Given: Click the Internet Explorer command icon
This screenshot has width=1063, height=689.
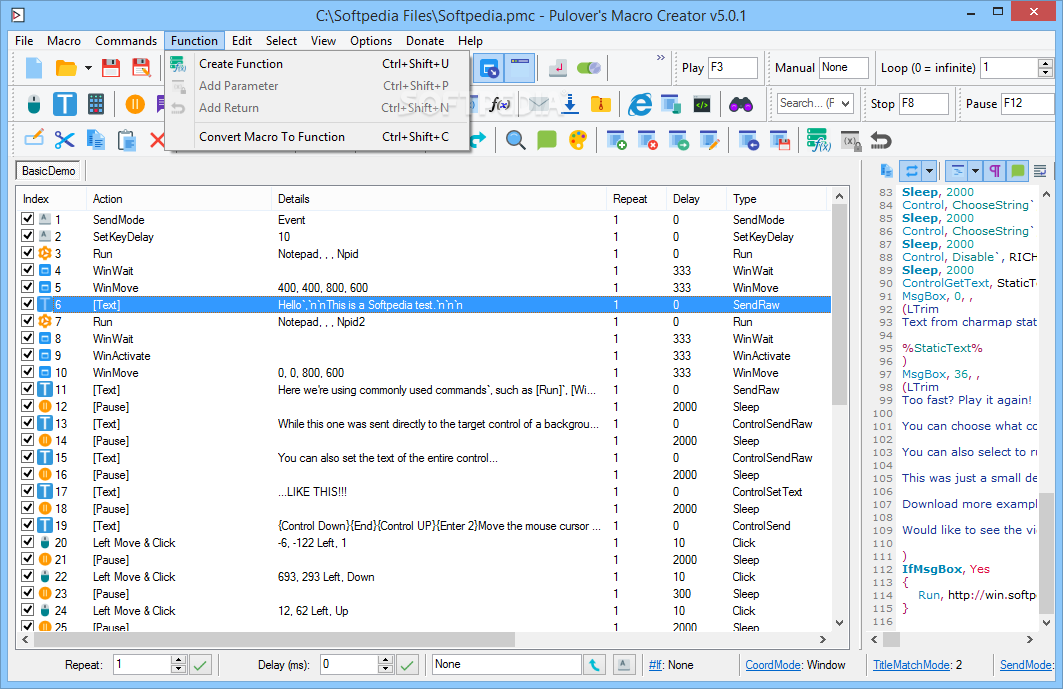Looking at the screenshot, I should coord(639,104).
